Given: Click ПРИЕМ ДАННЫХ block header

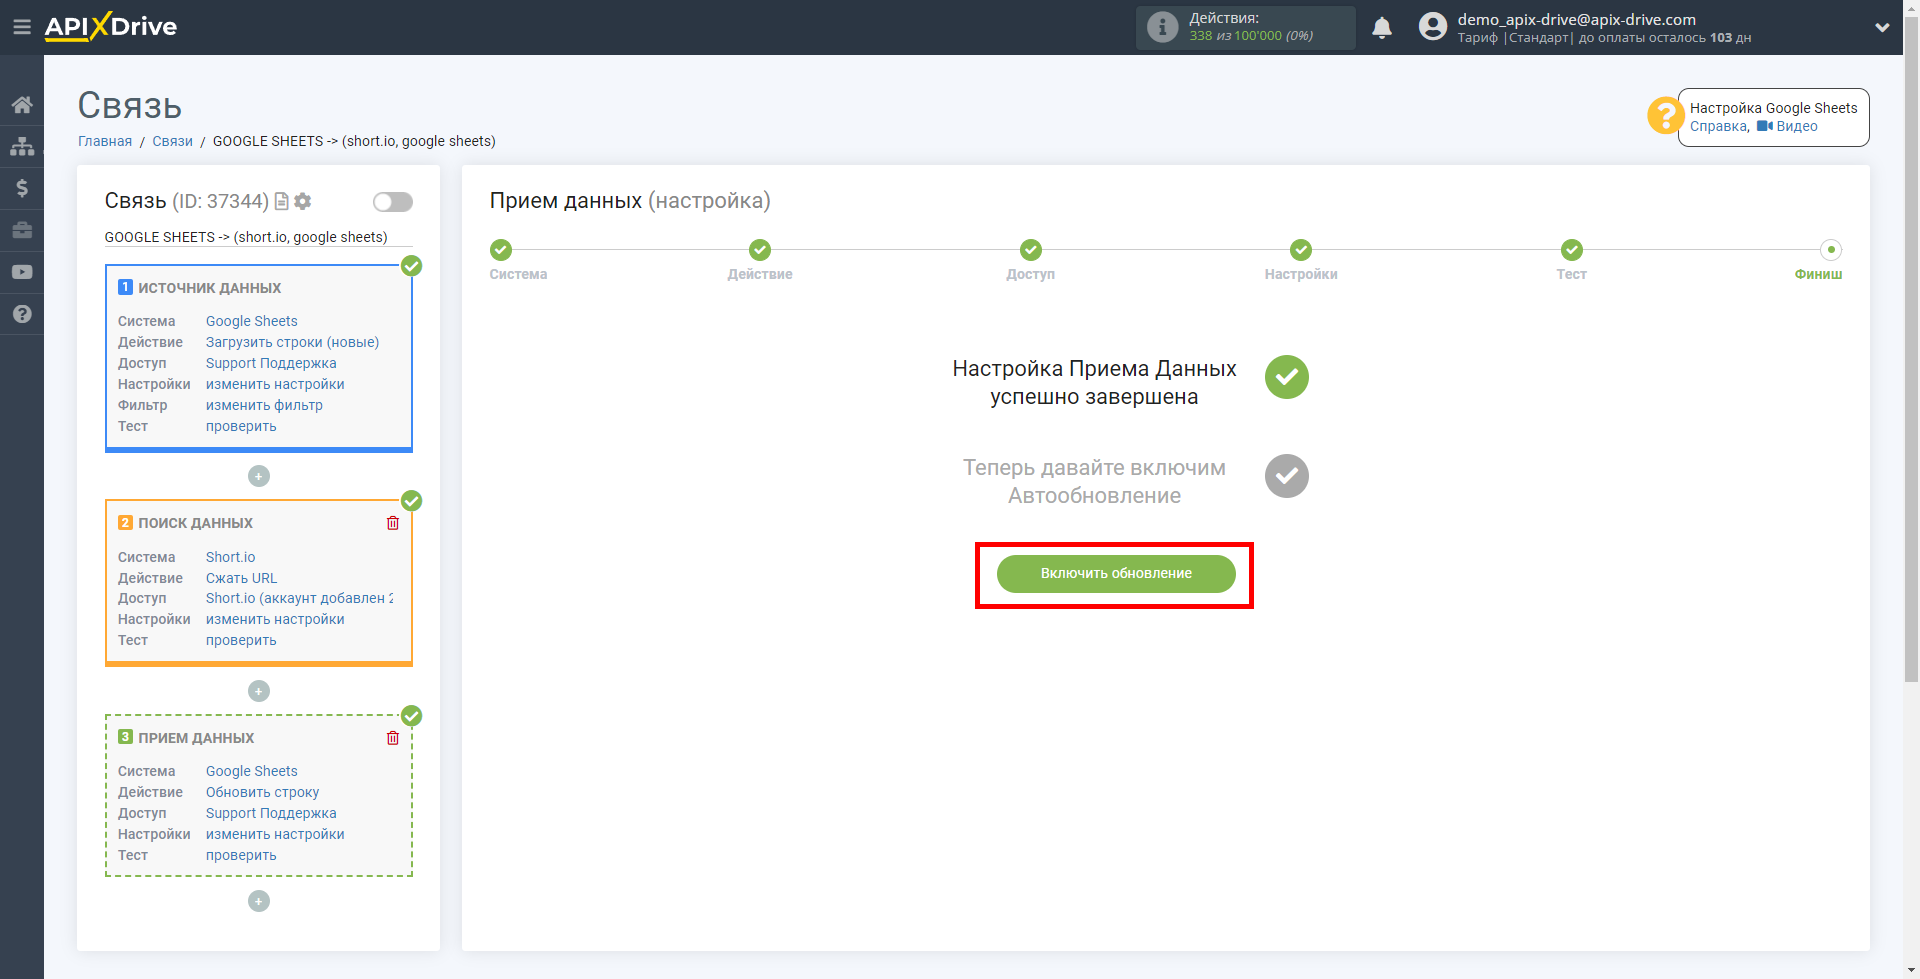Looking at the screenshot, I should (196, 738).
